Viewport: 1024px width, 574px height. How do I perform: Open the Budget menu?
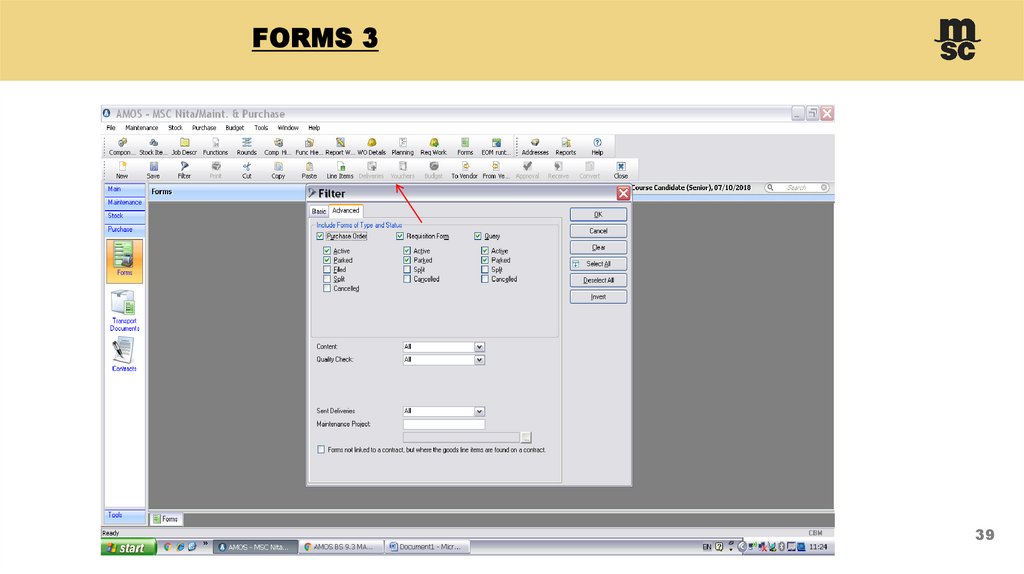coord(234,128)
